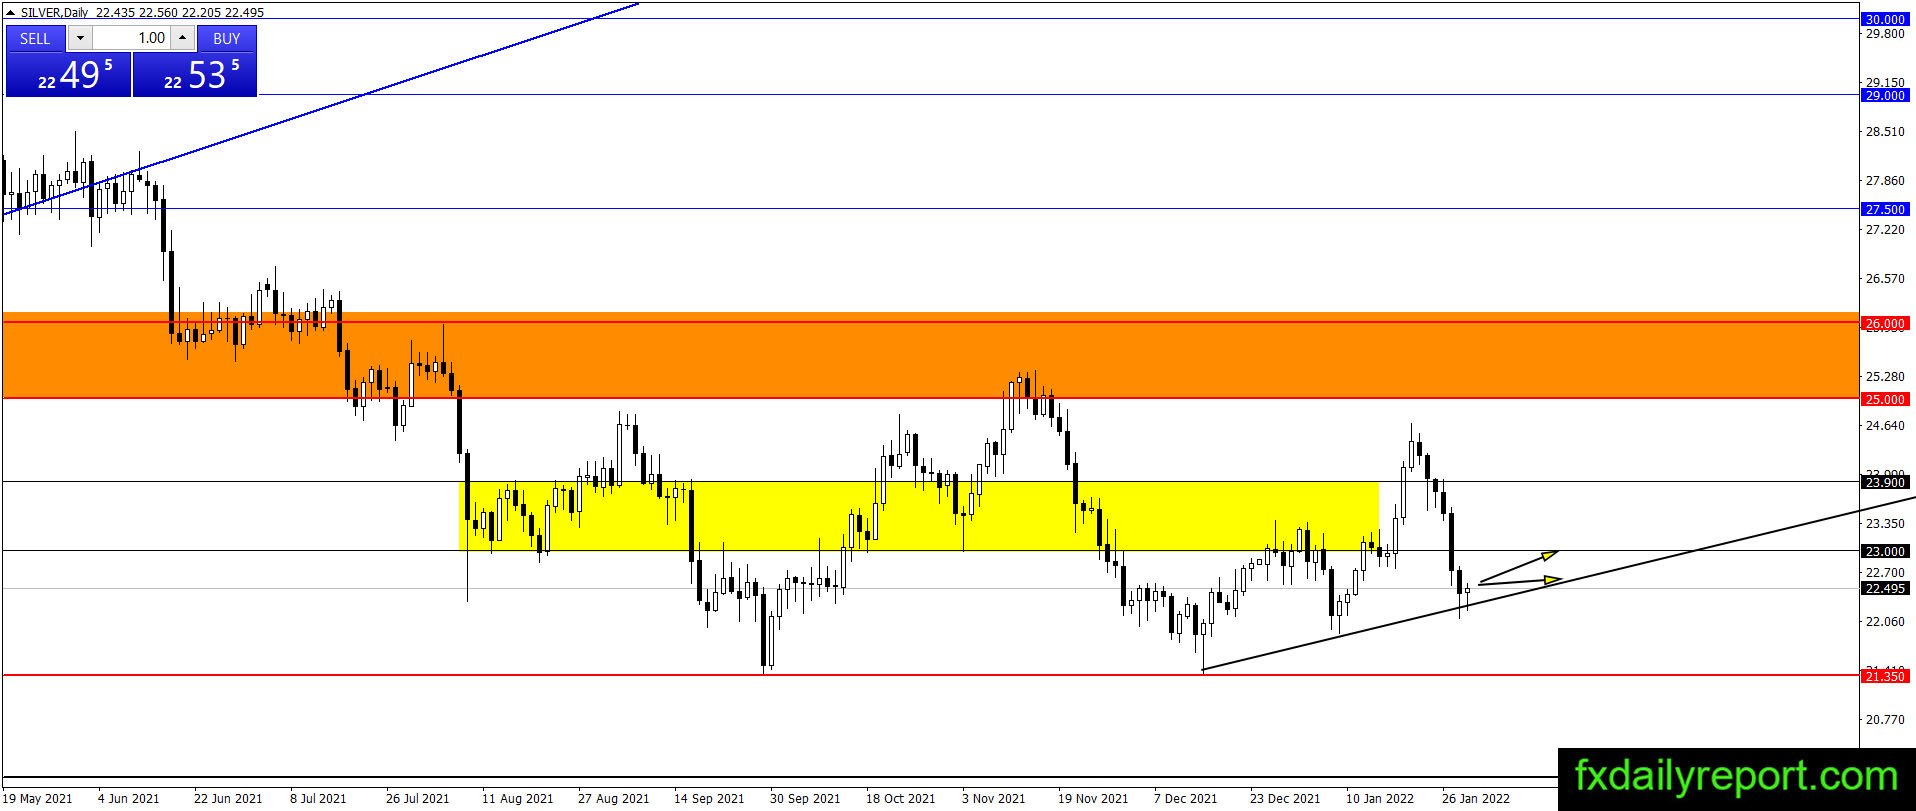The image size is (1916, 811).
Task: Collapse the one-click trading panel triangle
Action: 12,13
